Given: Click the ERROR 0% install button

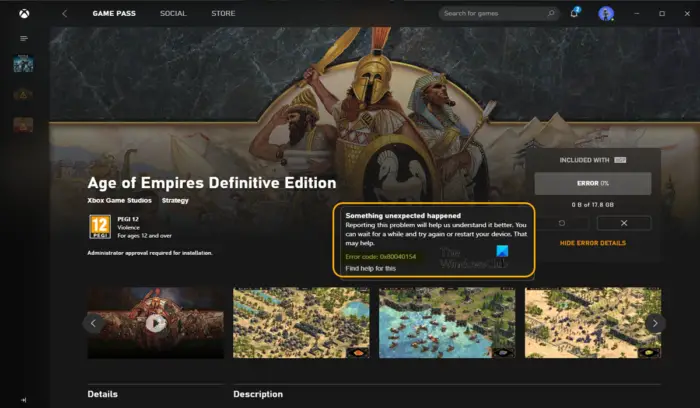Looking at the screenshot, I should pos(593,183).
